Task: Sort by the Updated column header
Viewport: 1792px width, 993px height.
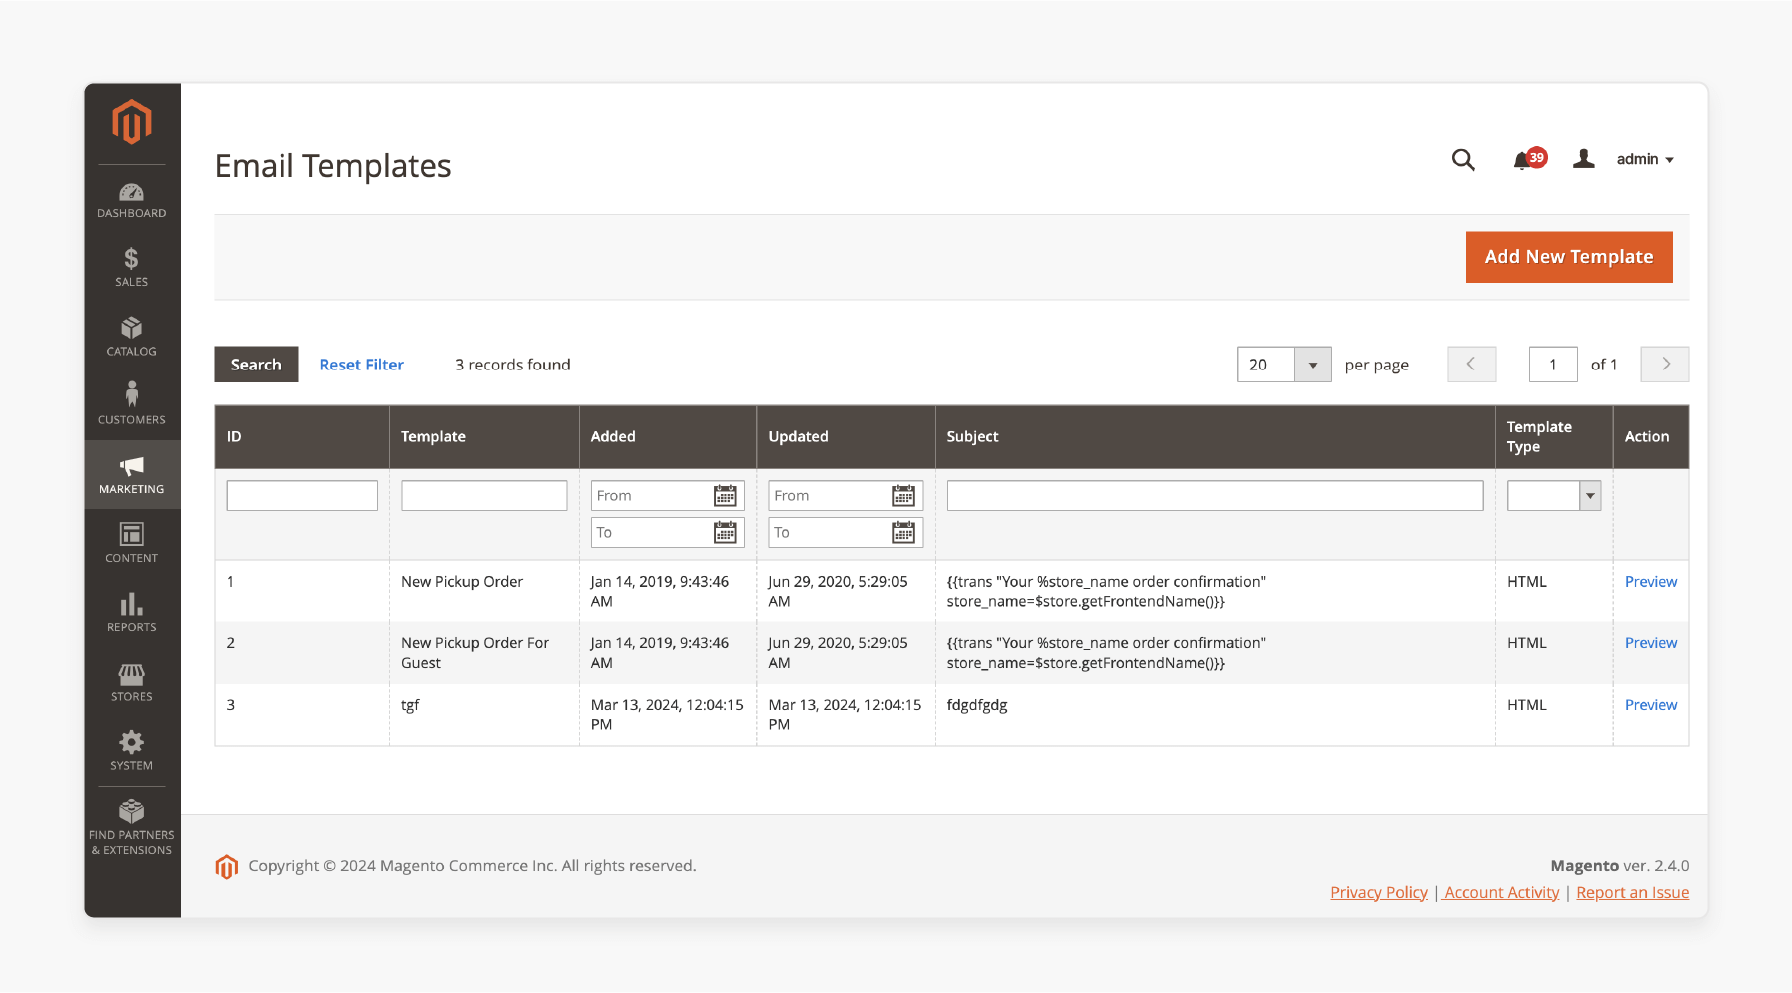Action: pos(846,437)
